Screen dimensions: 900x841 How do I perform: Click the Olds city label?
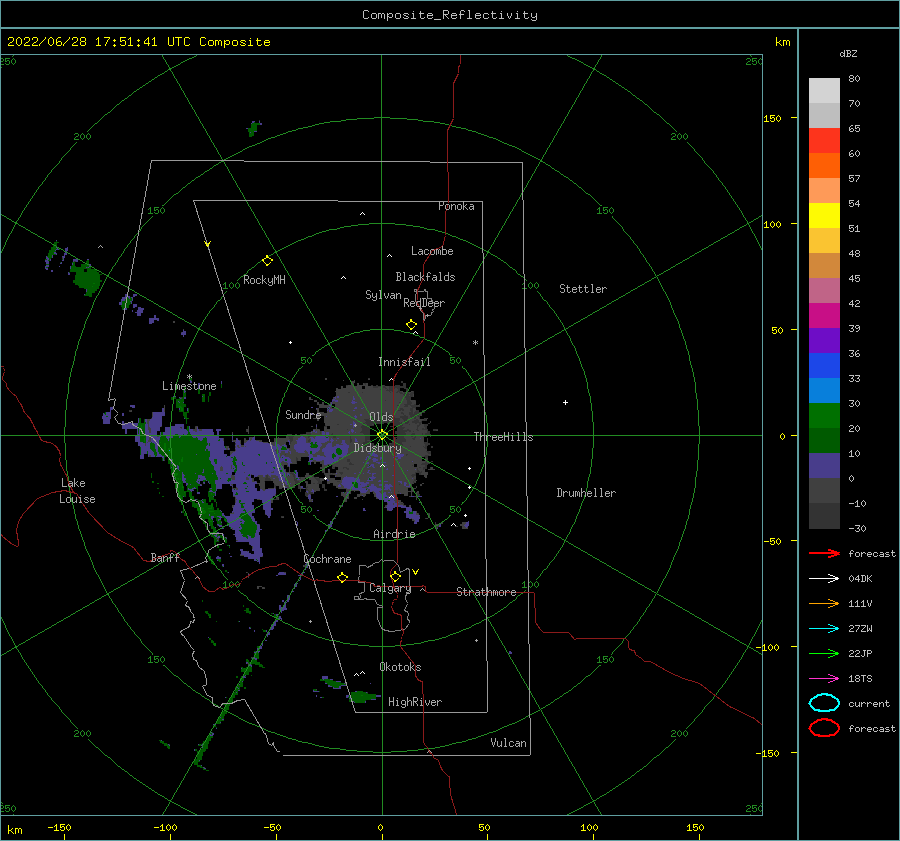click(x=381, y=417)
